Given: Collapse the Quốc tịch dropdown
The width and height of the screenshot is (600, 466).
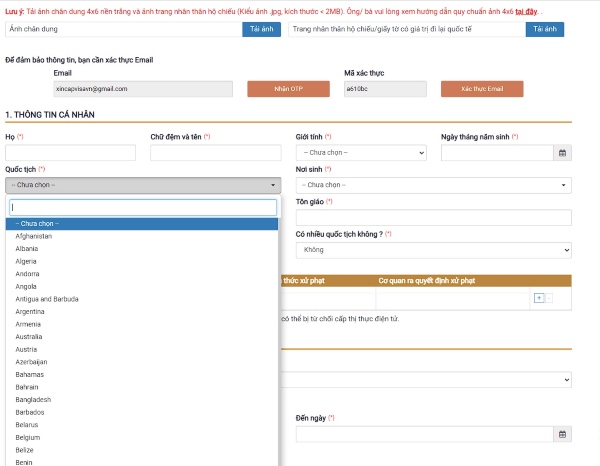Looking at the screenshot, I should coord(143,185).
